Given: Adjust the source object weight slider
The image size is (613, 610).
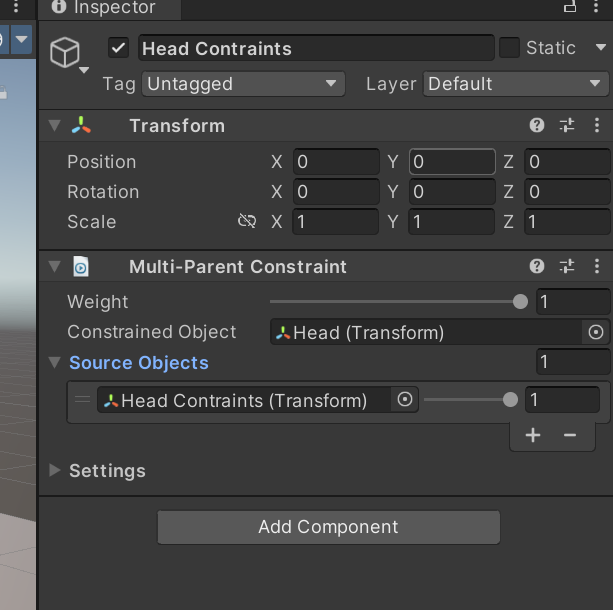Looking at the screenshot, I should (471, 400).
